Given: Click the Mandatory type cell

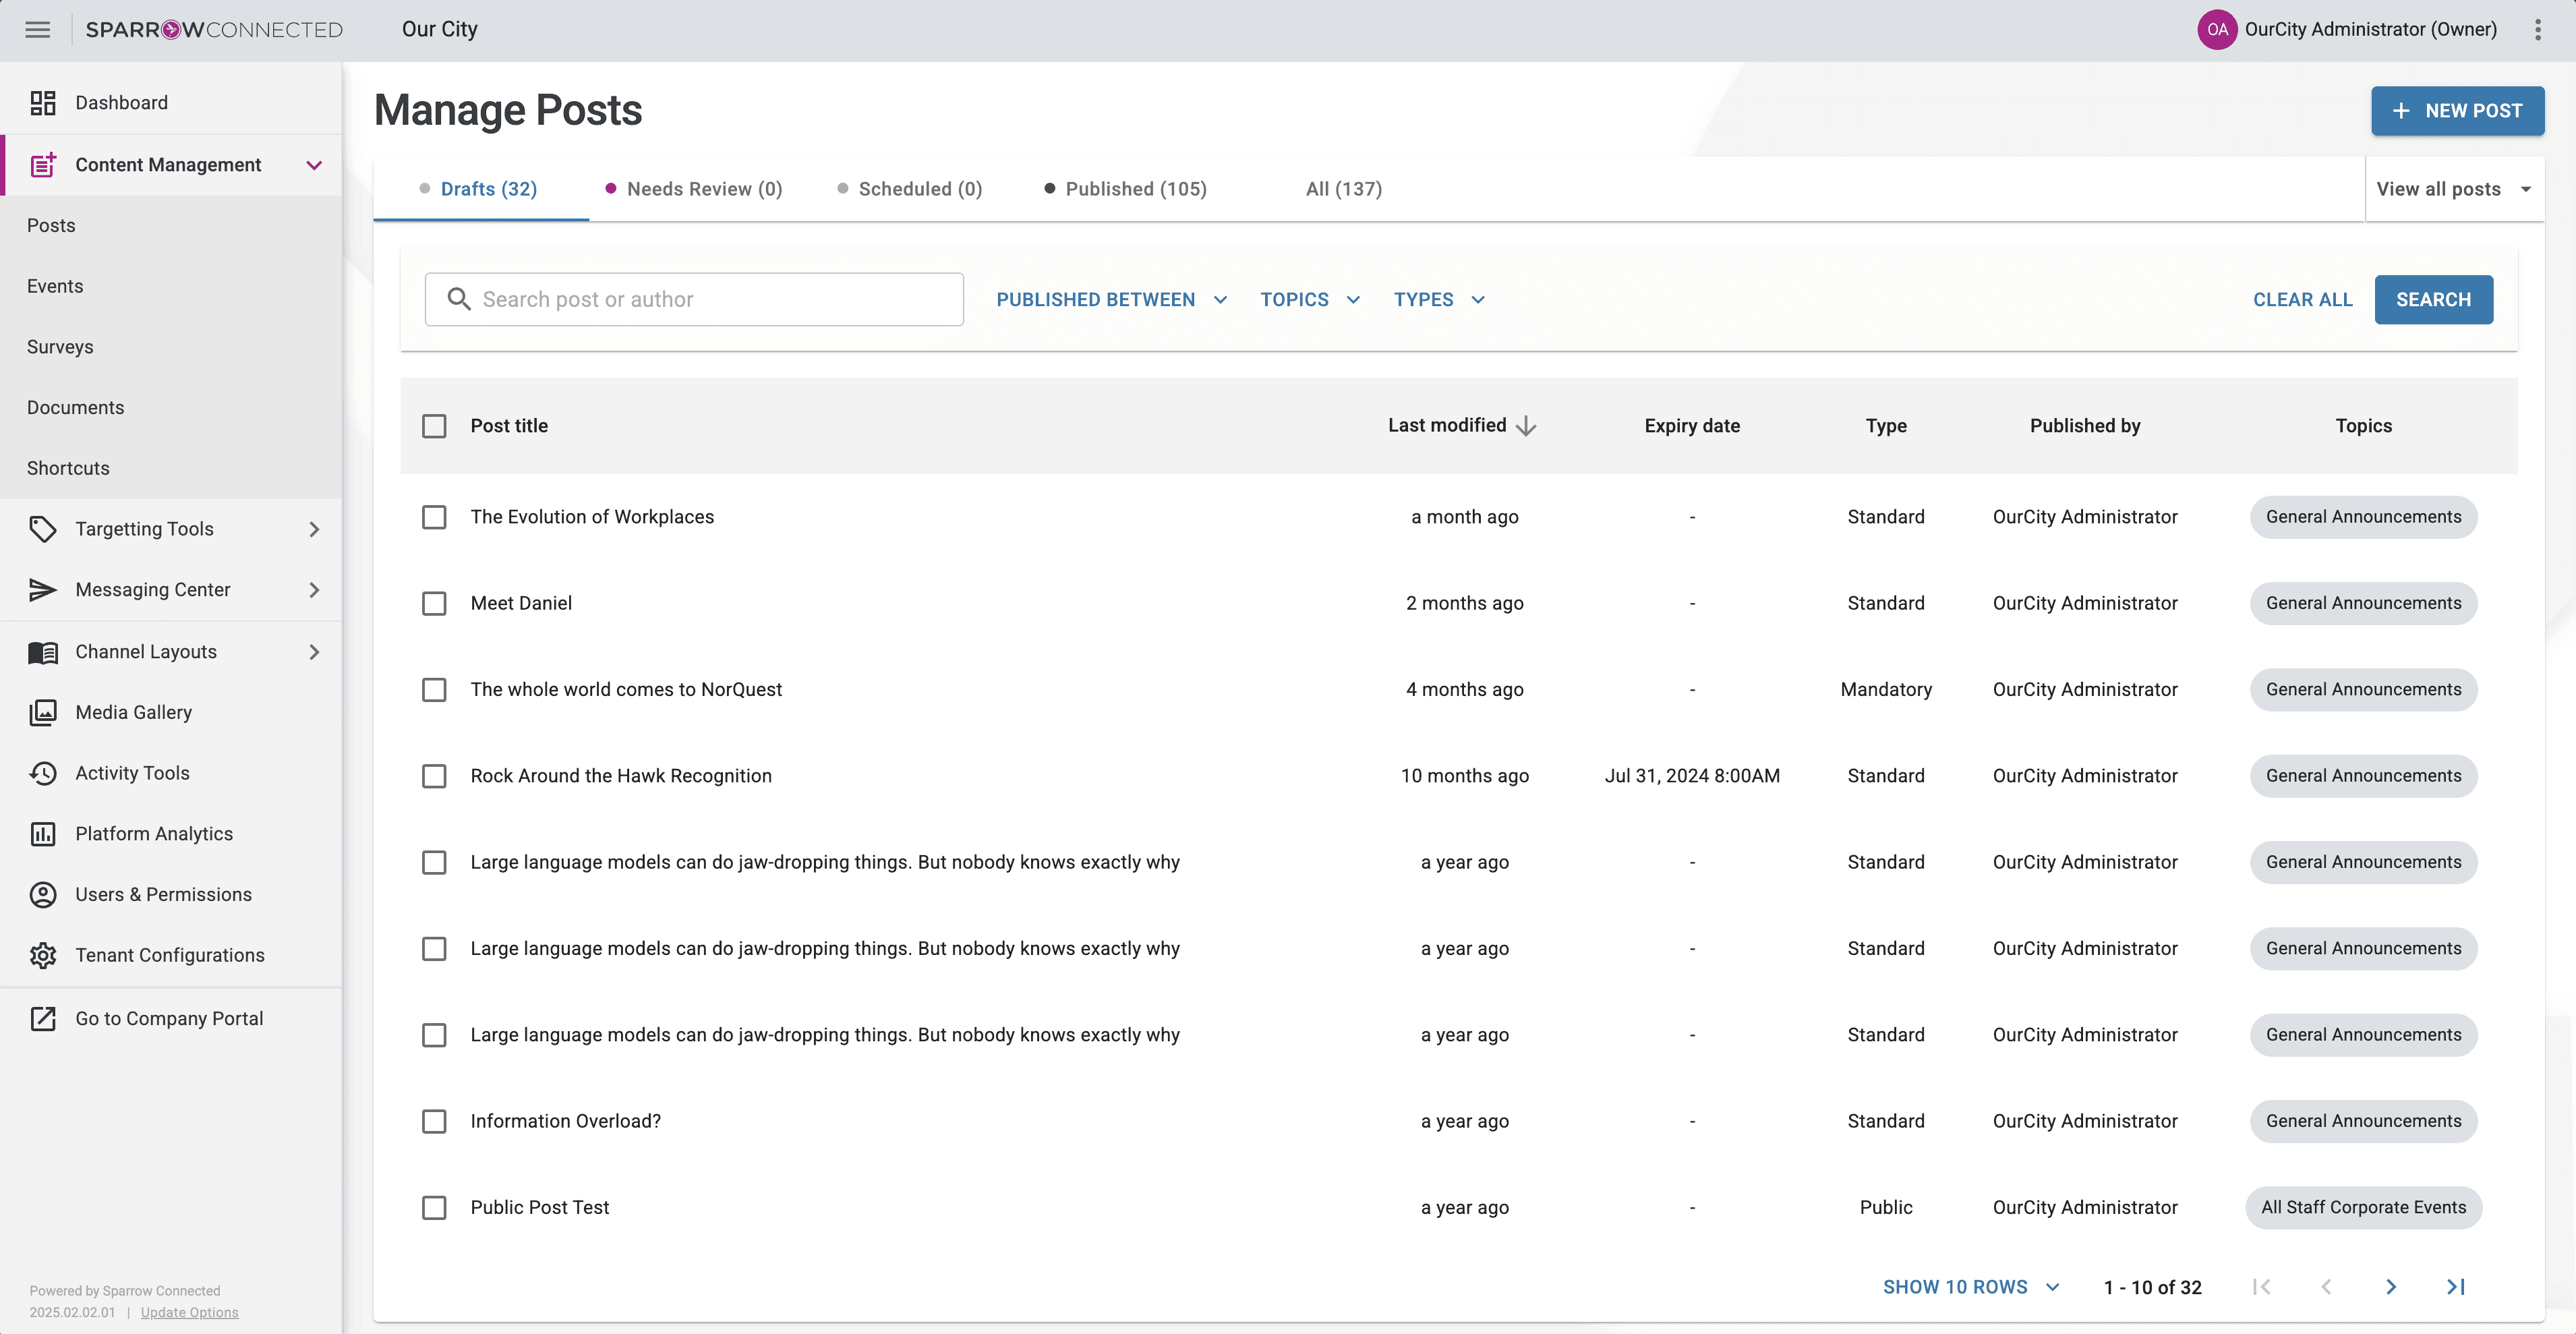Looking at the screenshot, I should pyautogui.click(x=1886, y=690).
